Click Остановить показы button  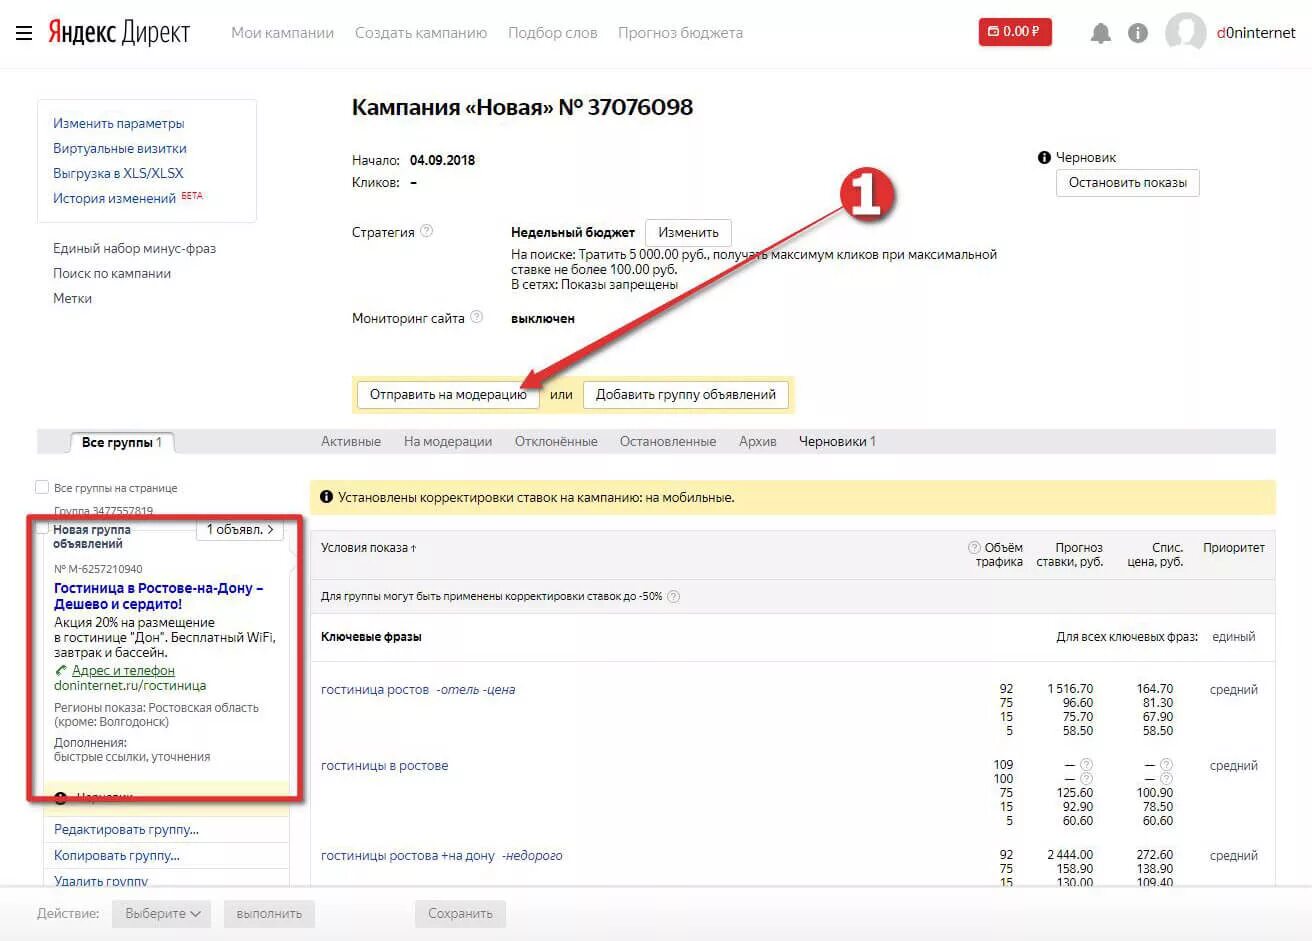click(x=1127, y=182)
